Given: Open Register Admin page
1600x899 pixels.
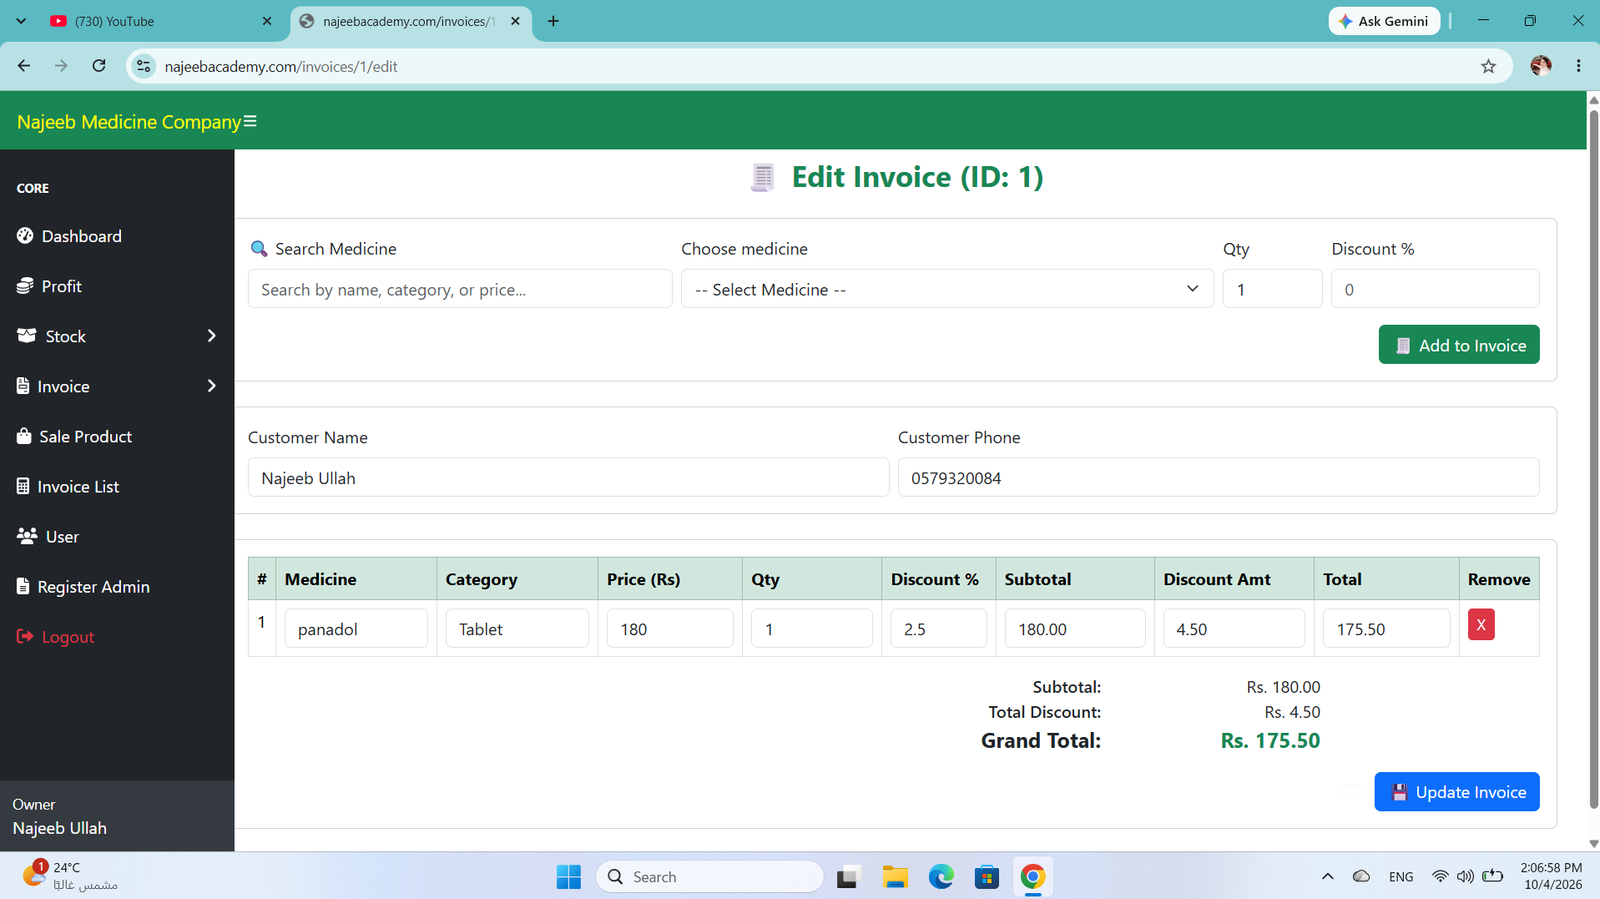Looking at the screenshot, I should [x=83, y=586].
